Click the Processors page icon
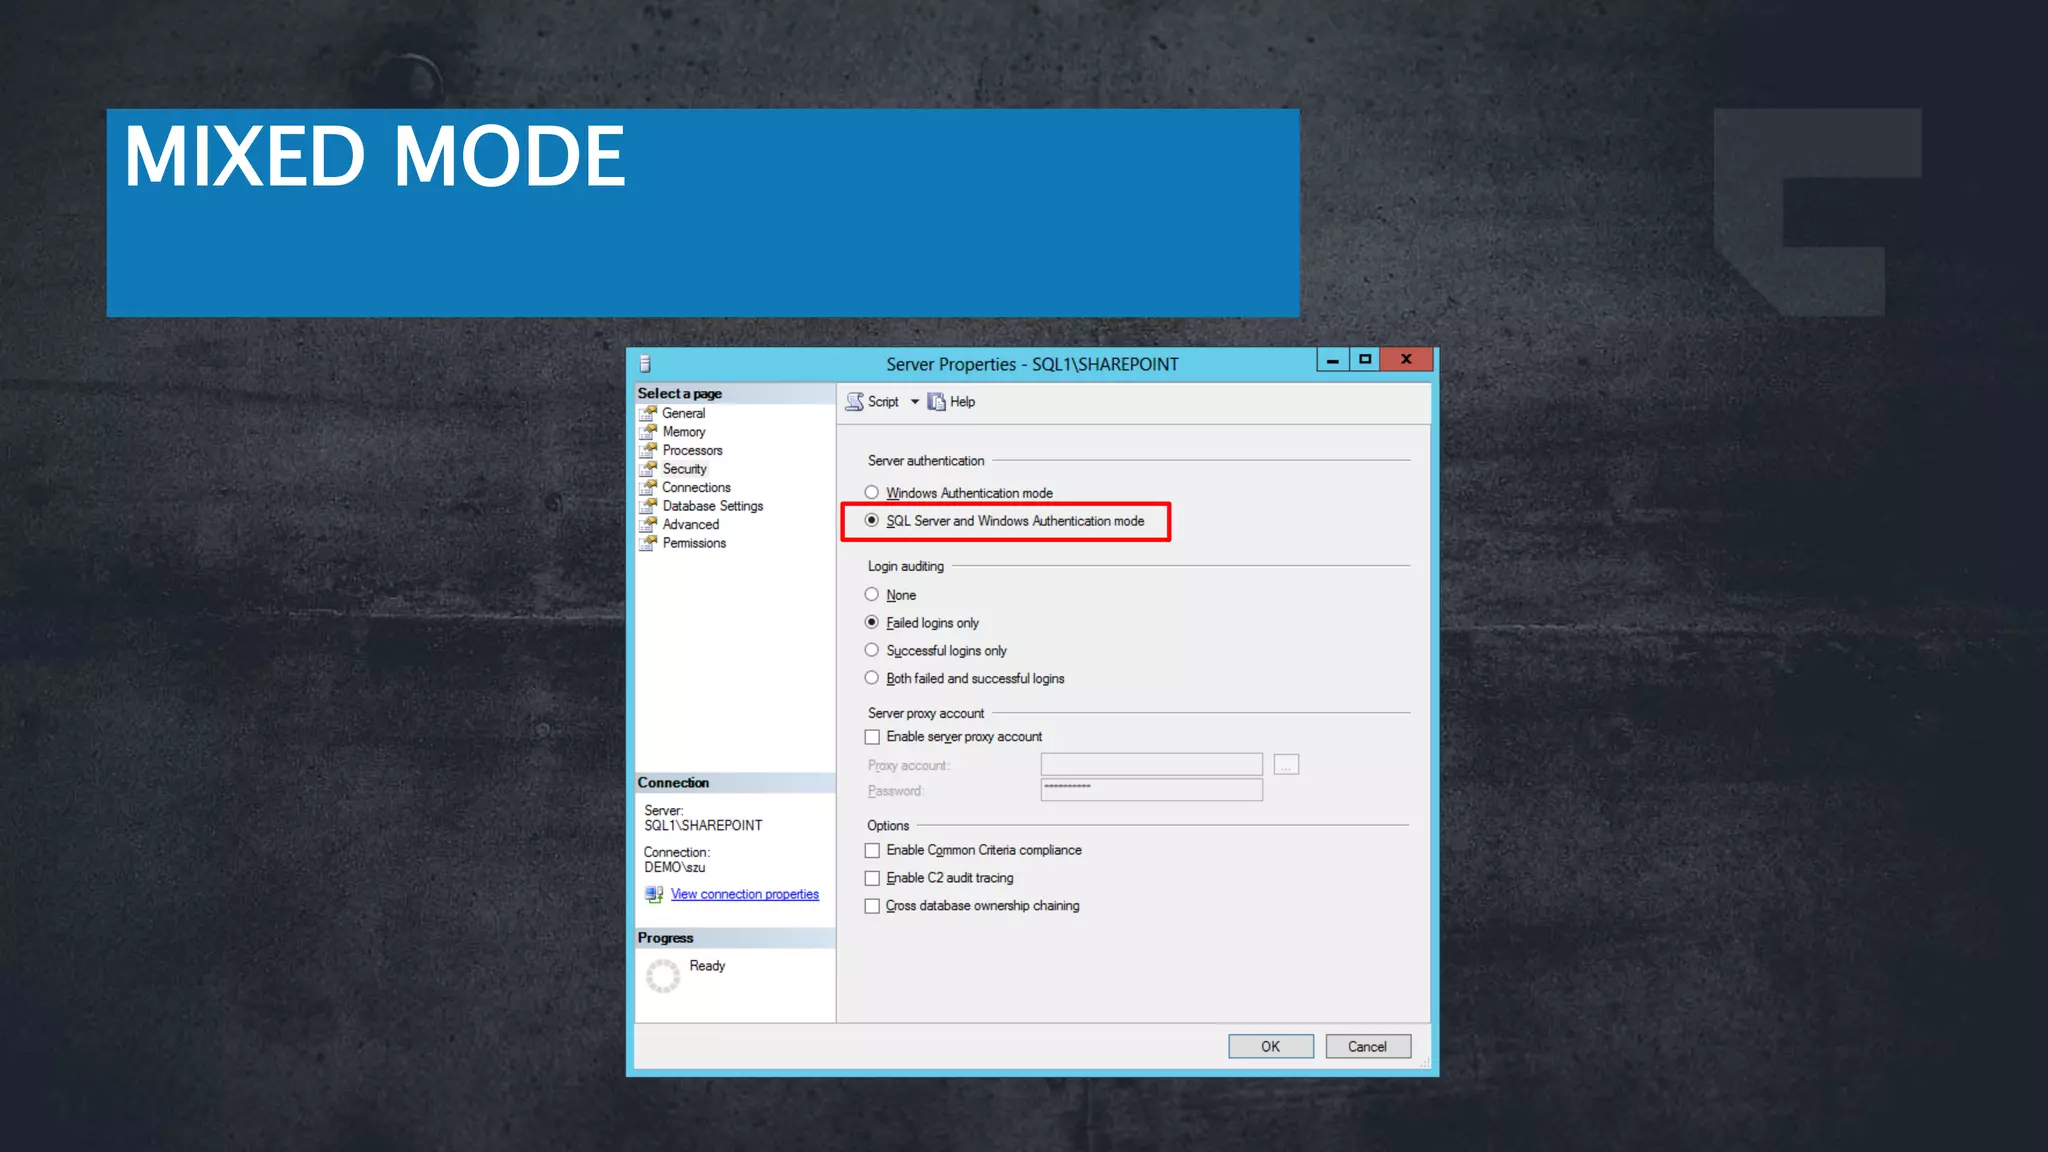Viewport: 2048px width, 1152px height. 648,450
